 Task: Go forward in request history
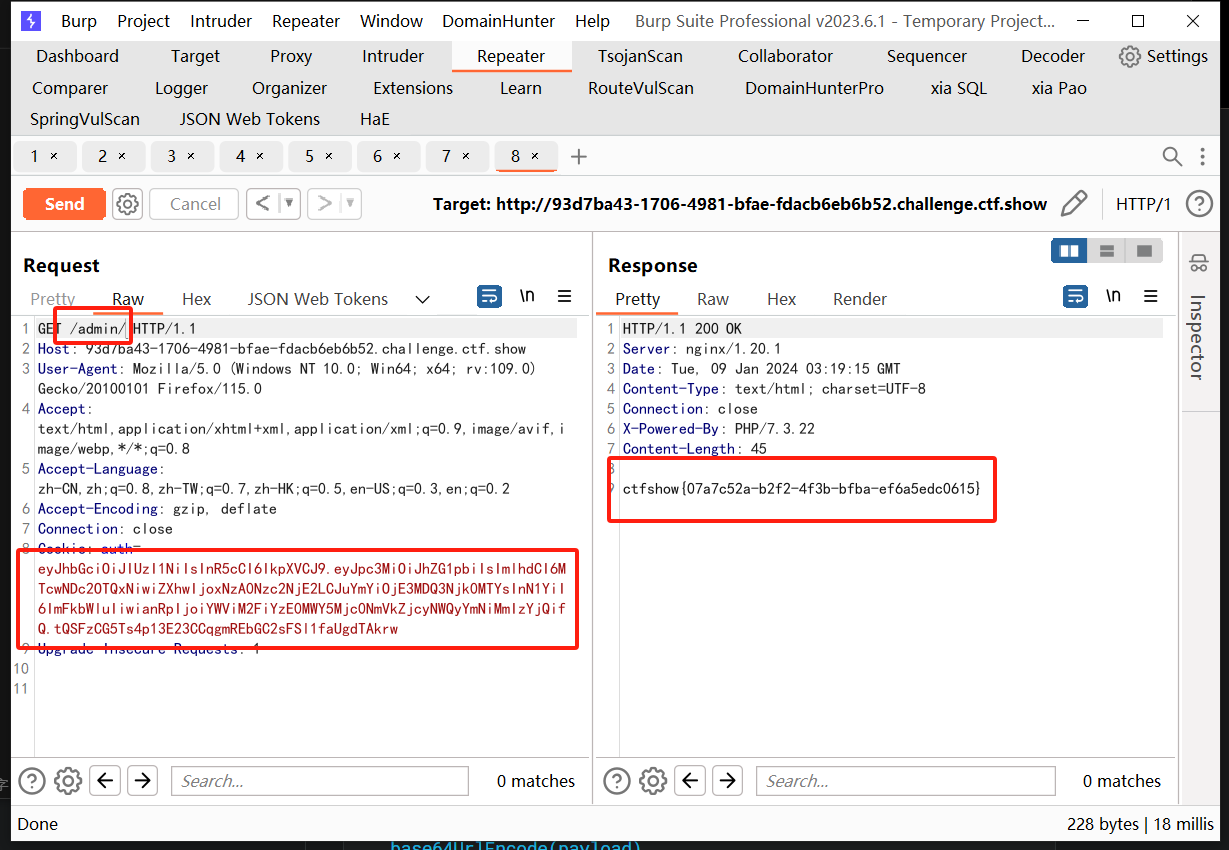click(324, 204)
